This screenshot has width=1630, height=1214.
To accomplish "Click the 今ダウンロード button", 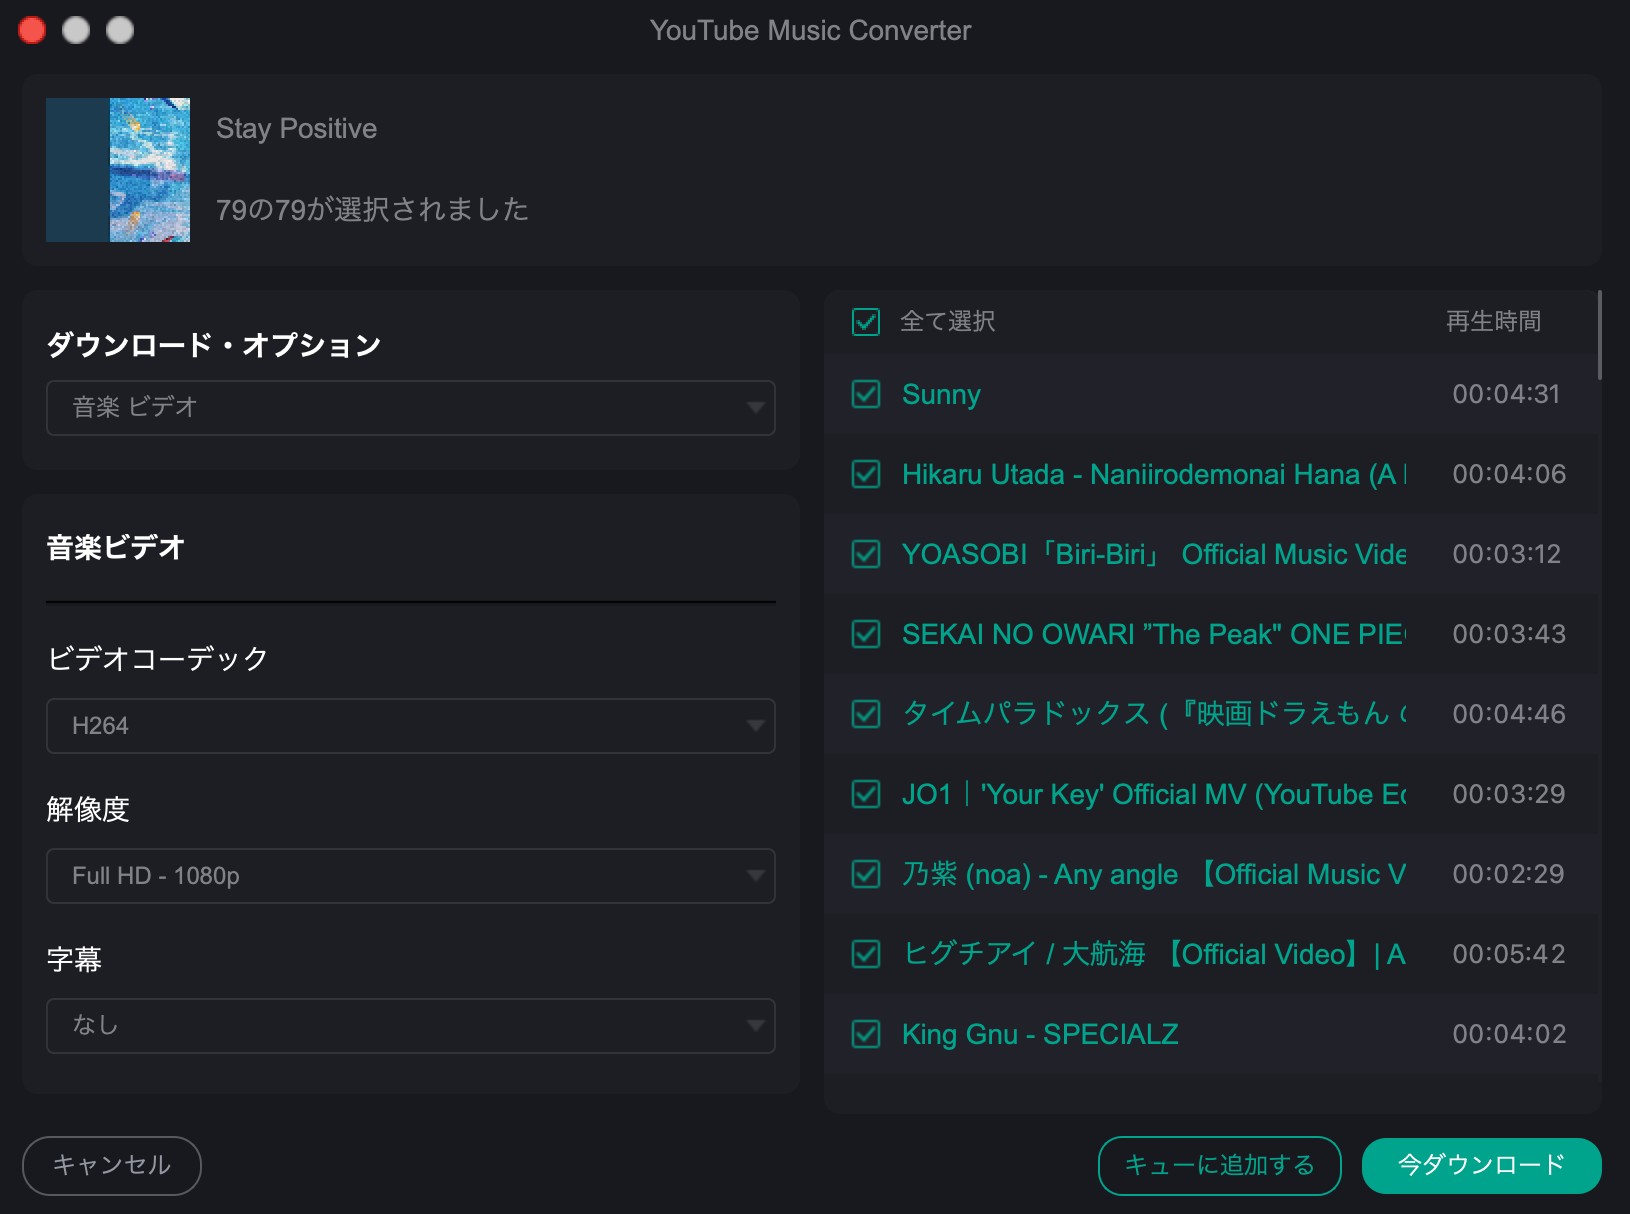I will (1482, 1166).
